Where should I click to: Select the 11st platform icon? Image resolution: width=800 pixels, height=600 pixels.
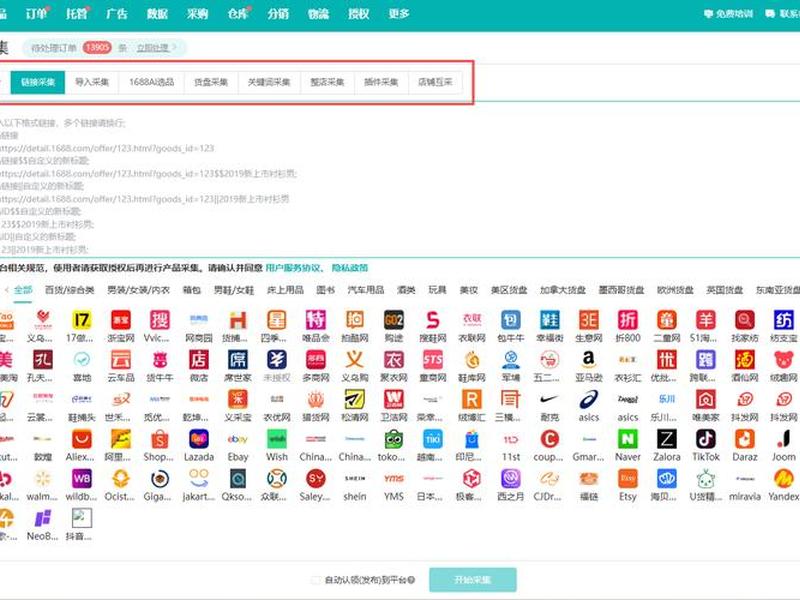tap(511, 439)
